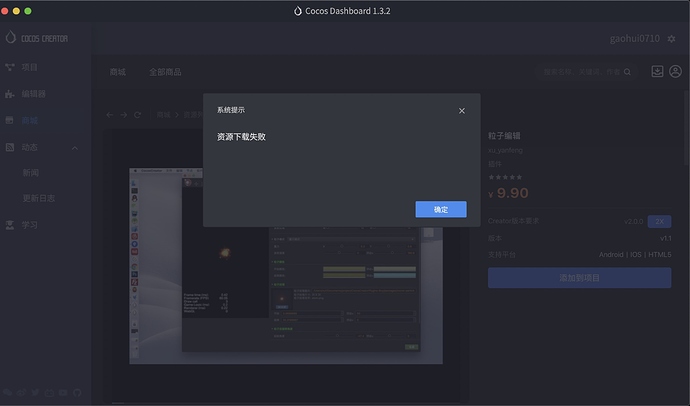Go back with the left arrow

110,115
